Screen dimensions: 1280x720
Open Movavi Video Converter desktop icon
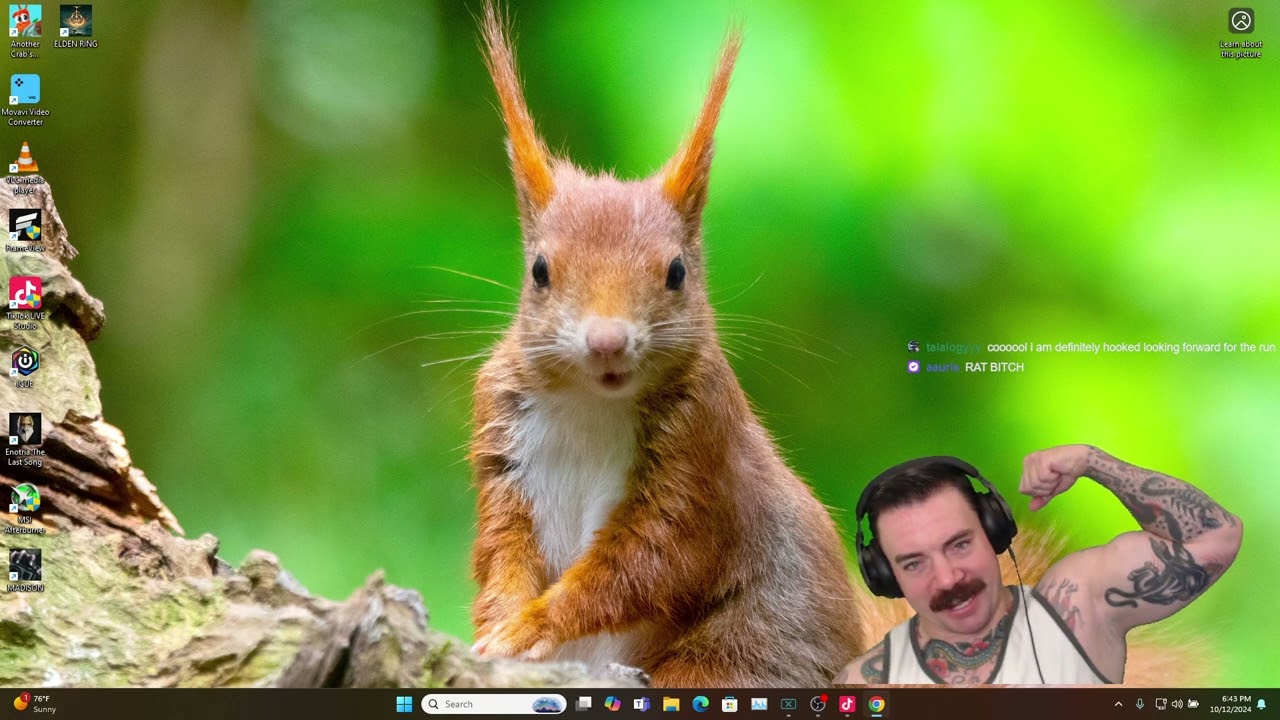[25, 90]
